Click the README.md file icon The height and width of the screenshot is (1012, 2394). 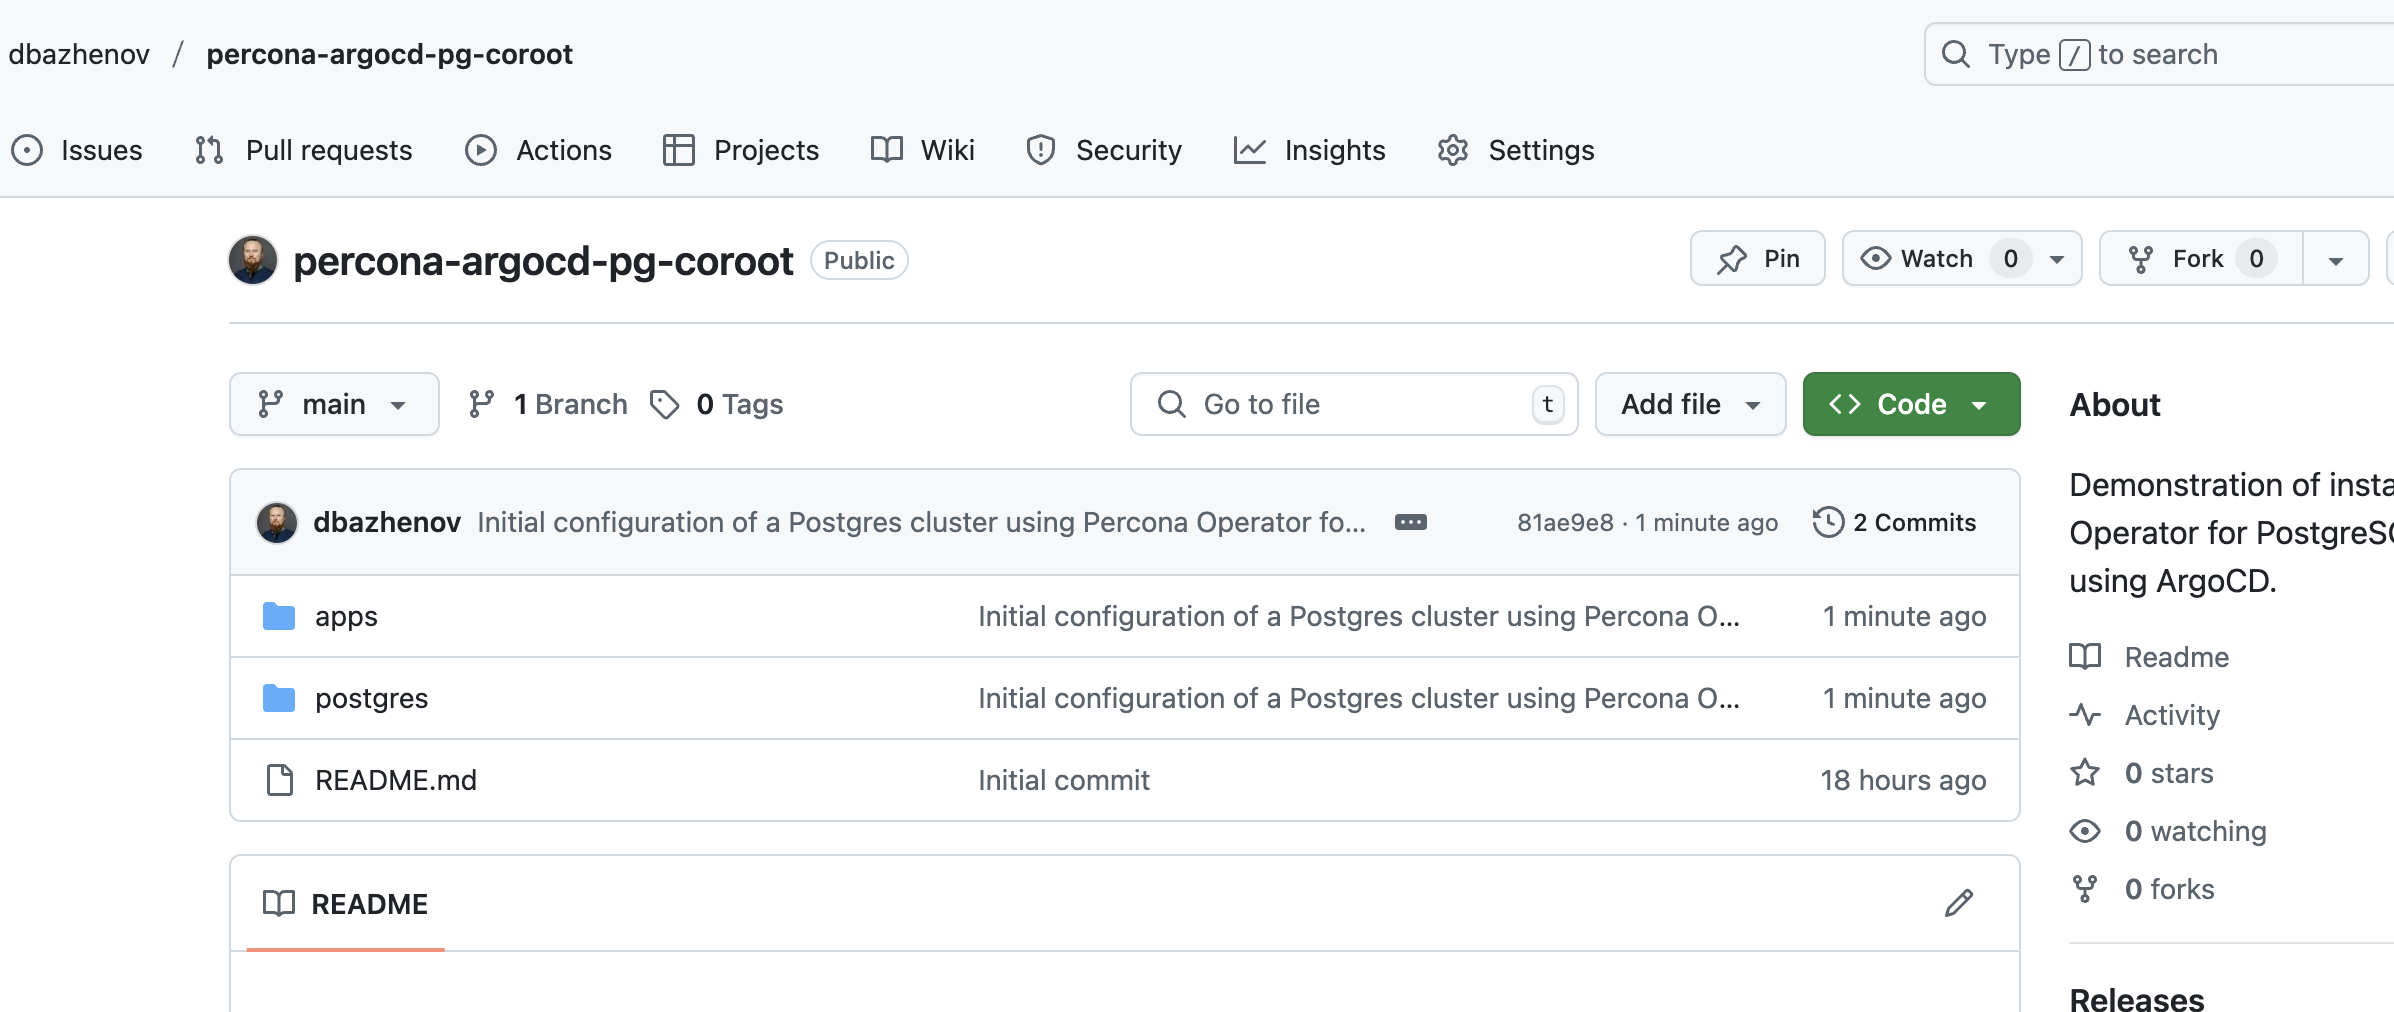point(280,780)
